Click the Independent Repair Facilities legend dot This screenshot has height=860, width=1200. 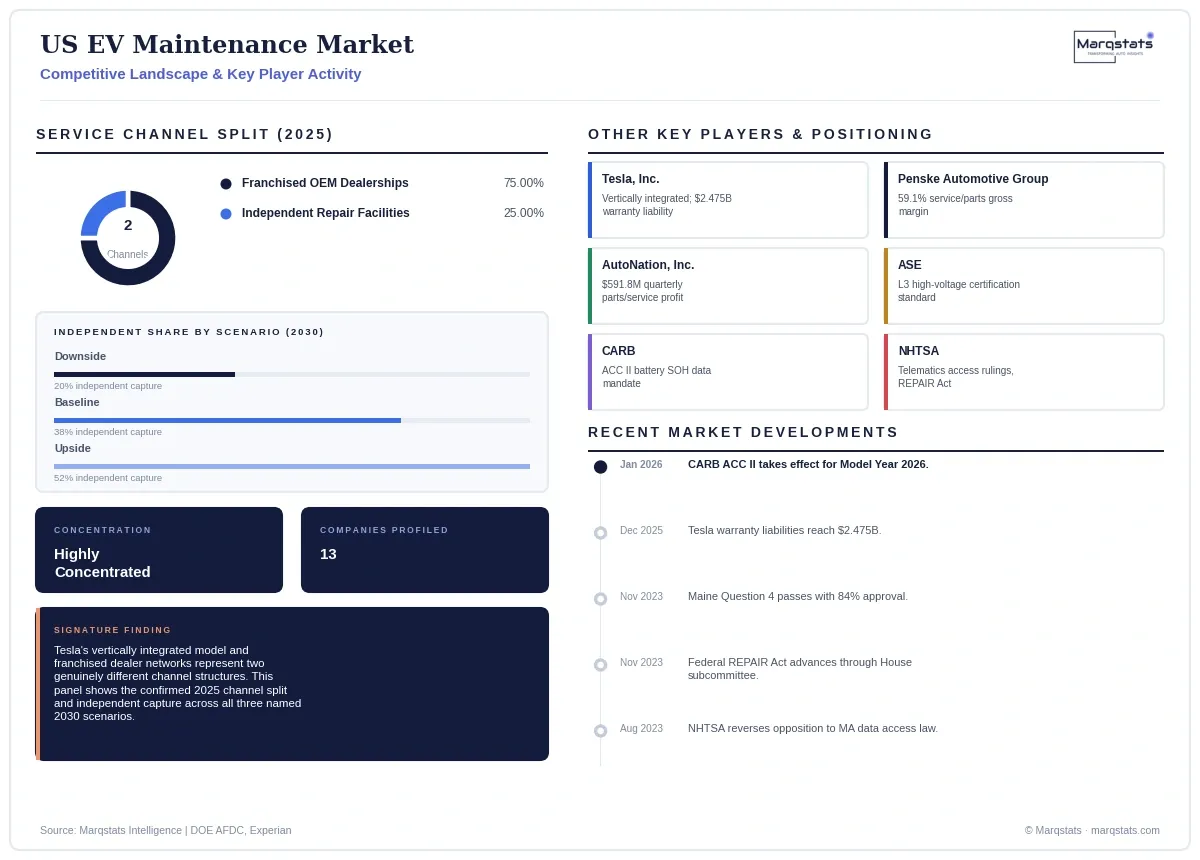pyautogui.click(x=226, y=214)
